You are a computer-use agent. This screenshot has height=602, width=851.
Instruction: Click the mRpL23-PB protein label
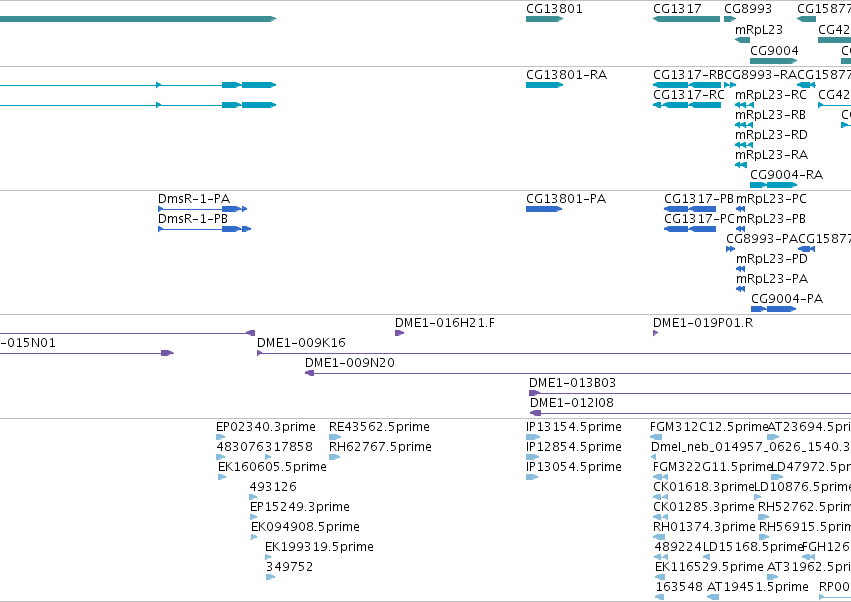click(771, 219)
